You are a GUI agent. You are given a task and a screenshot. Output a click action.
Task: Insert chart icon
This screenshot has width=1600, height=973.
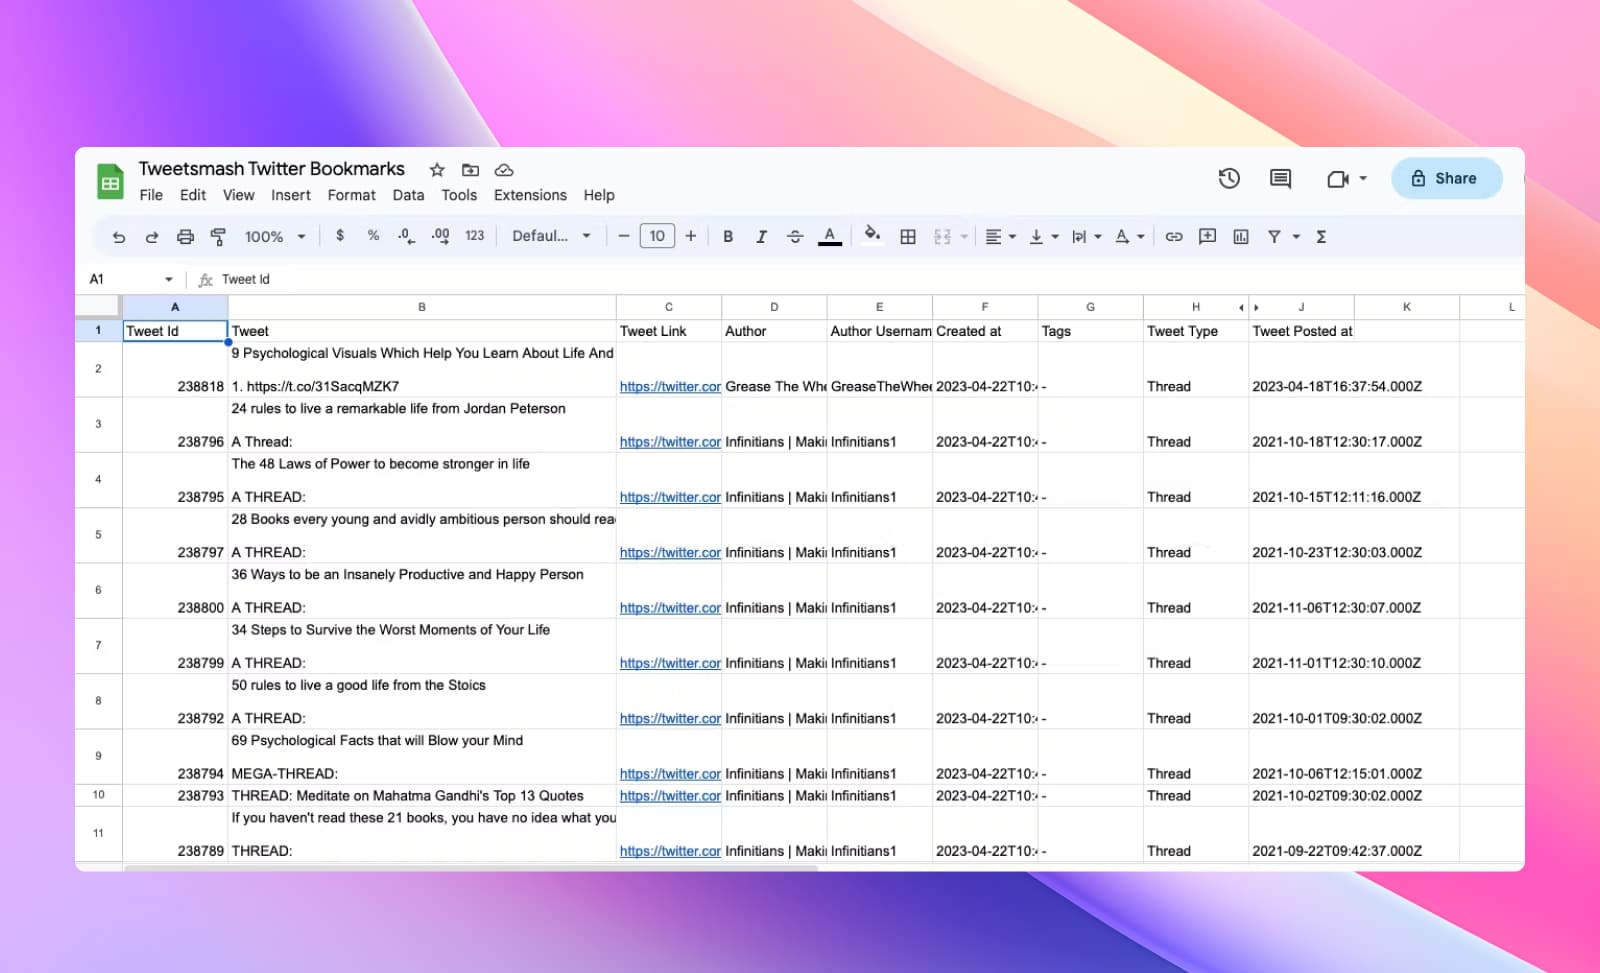(1241, 237)
